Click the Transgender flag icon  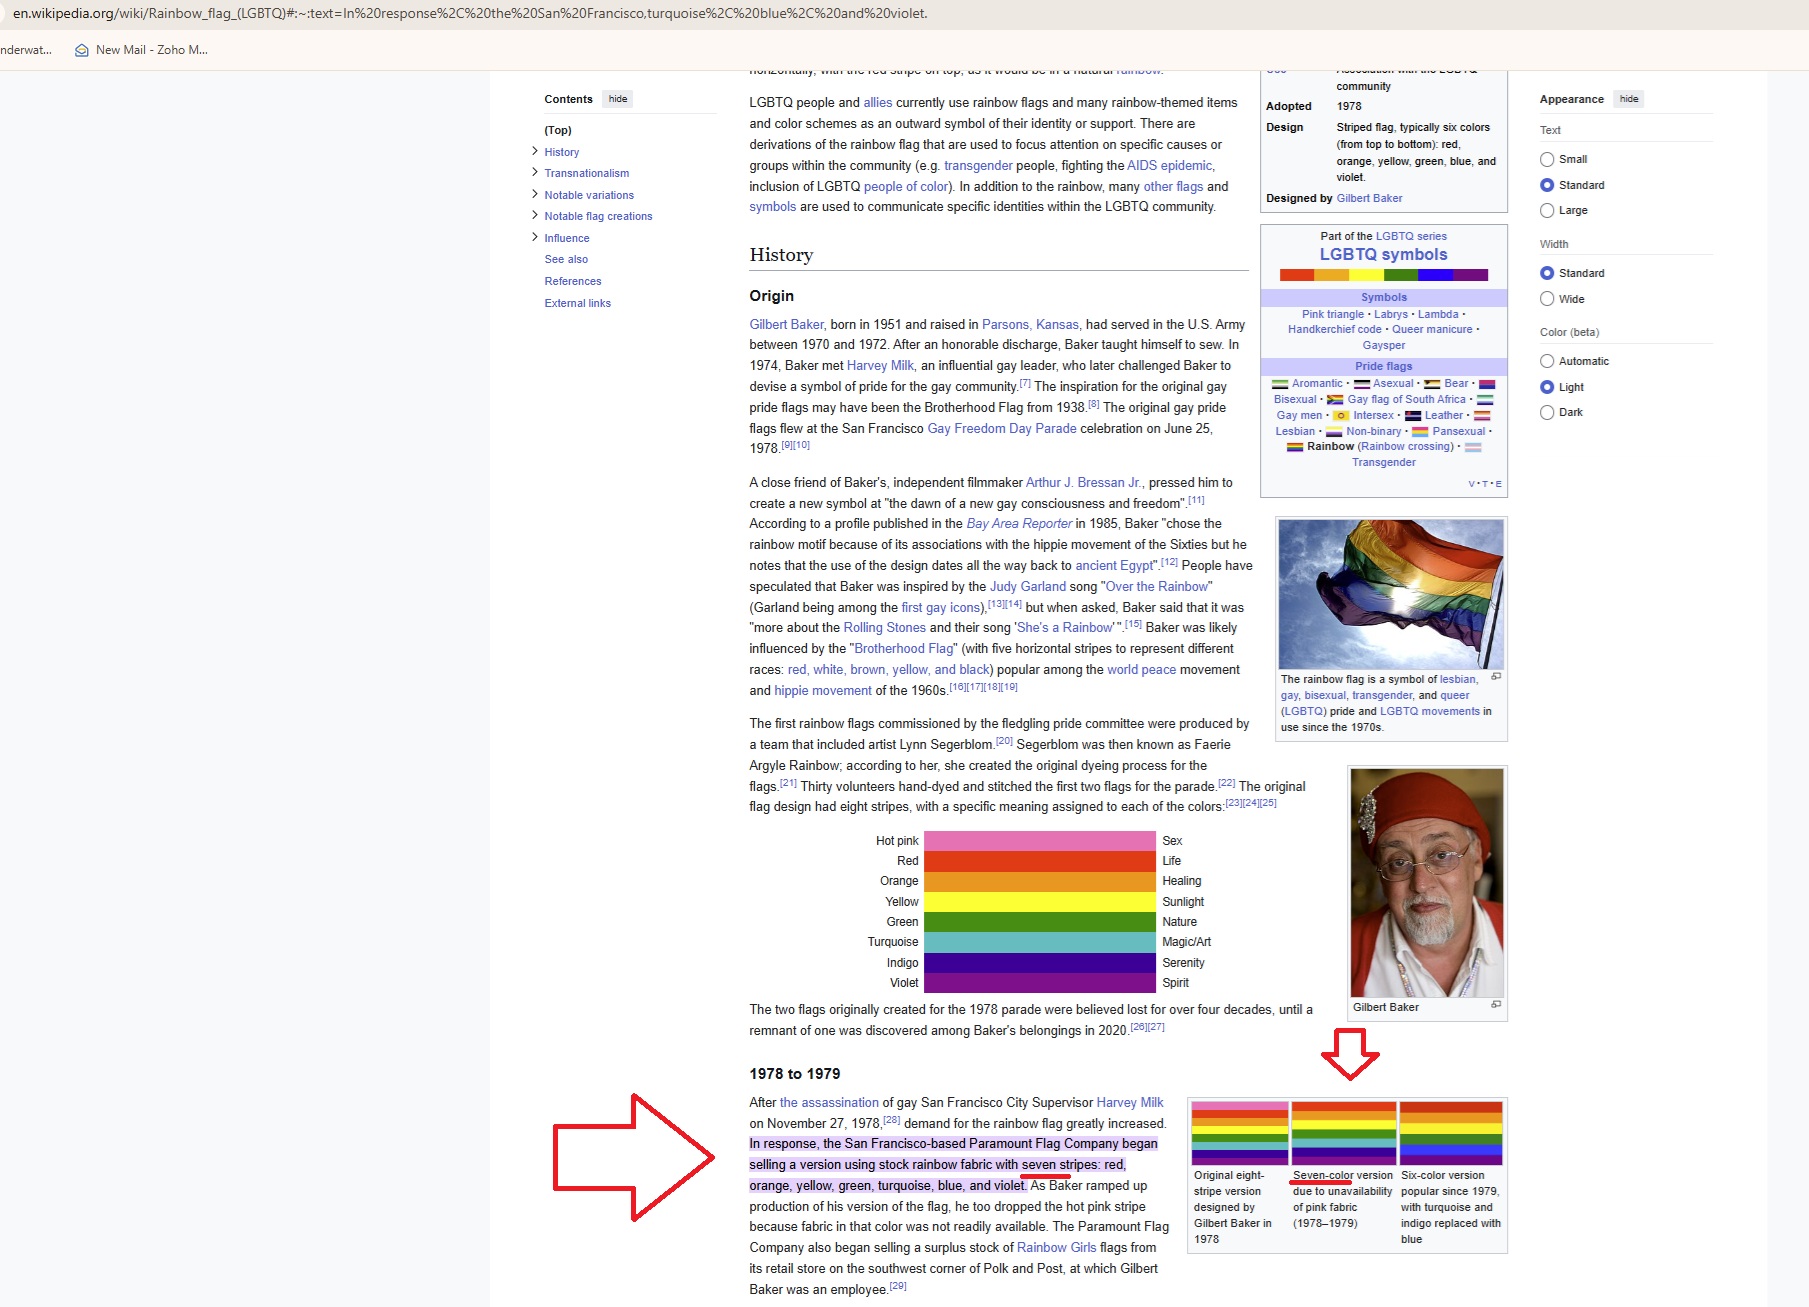coord(1473,447)
